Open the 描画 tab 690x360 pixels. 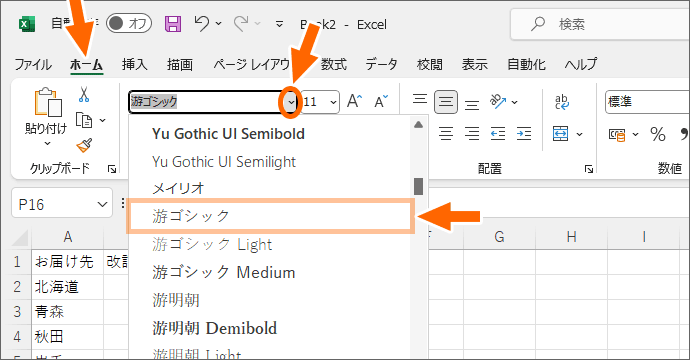[x=180, y=65]
